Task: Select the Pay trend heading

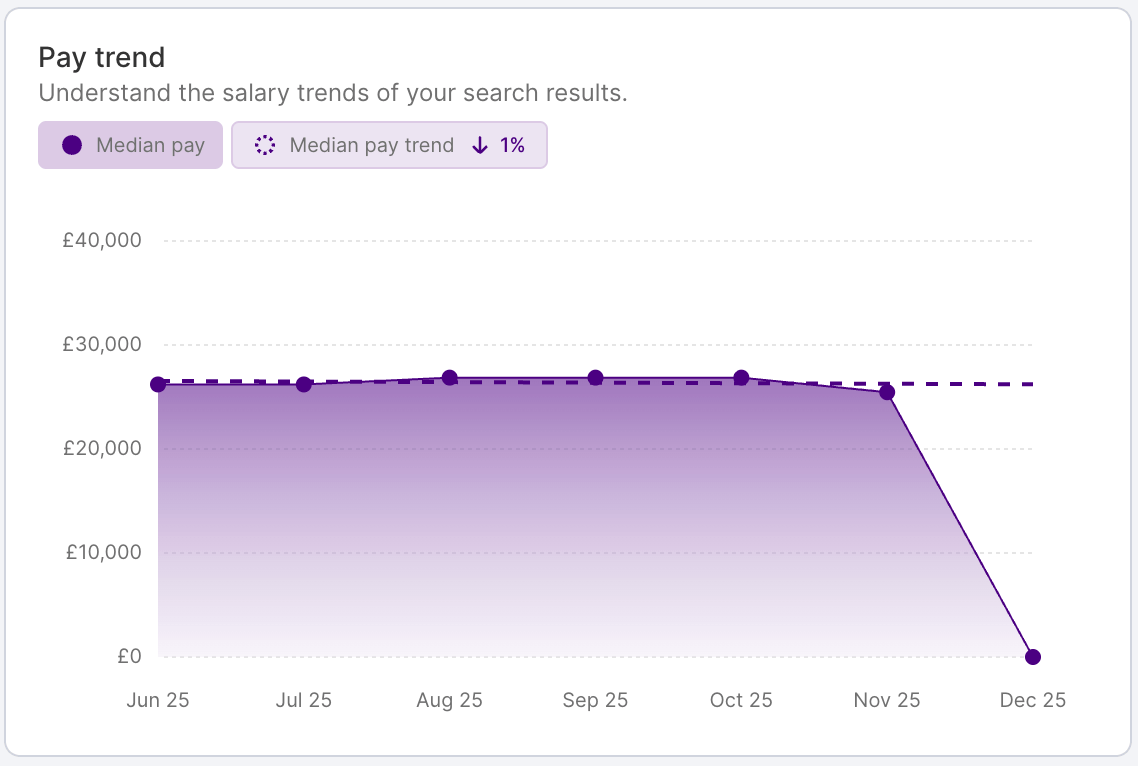Action: tap(101, 57)
